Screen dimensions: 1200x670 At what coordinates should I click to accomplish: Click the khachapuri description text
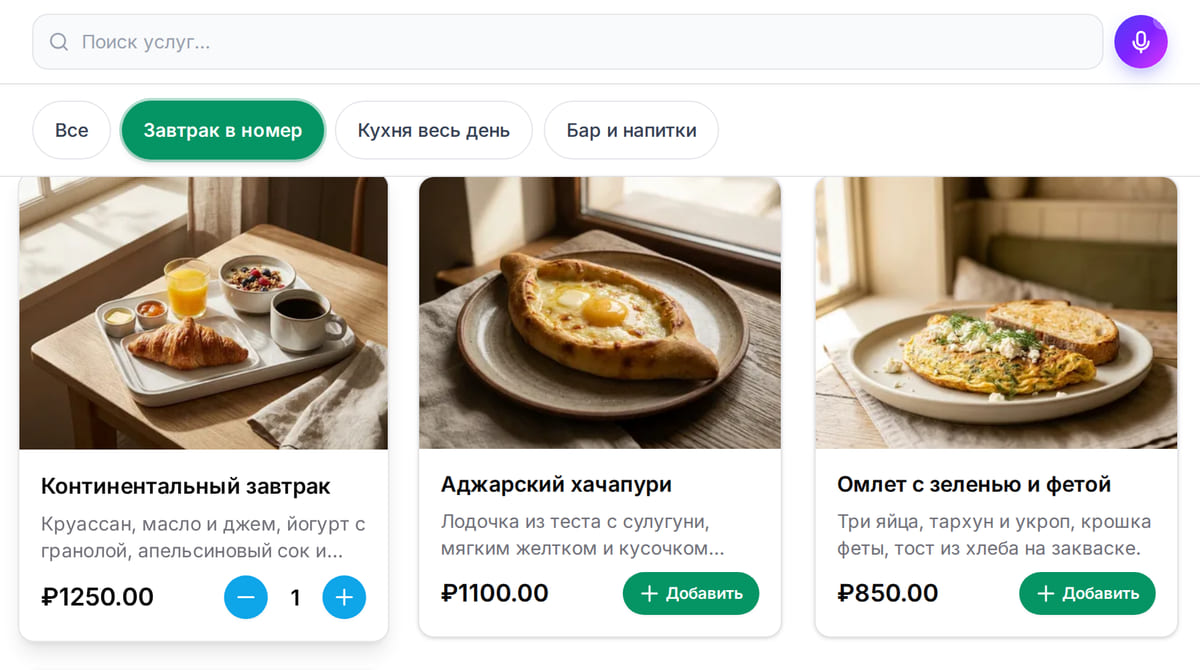tap(583, 536)
